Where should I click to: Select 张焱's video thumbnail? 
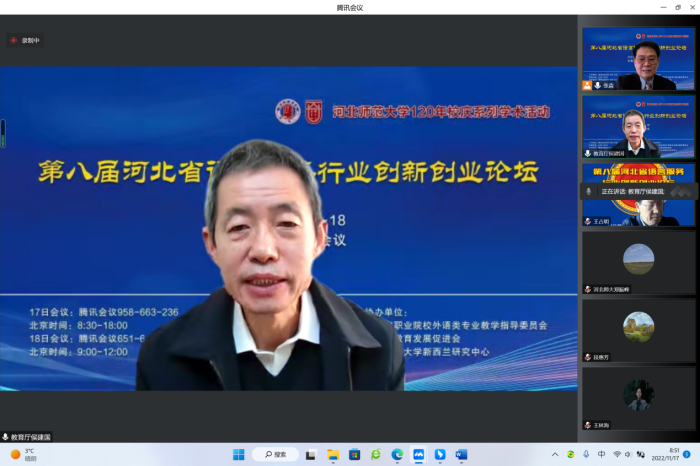tap(638, 58)
